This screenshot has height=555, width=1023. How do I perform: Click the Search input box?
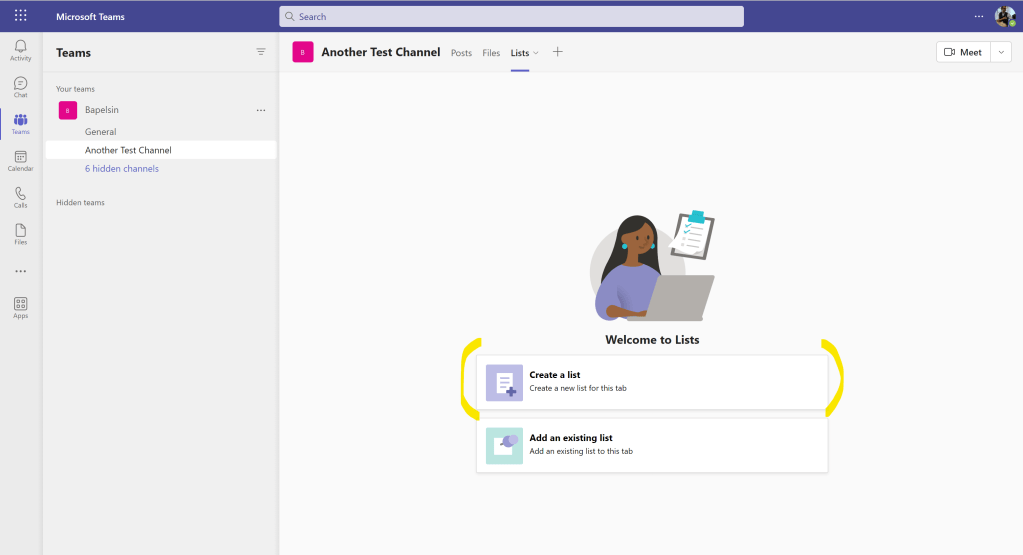(x=511, y=16)
